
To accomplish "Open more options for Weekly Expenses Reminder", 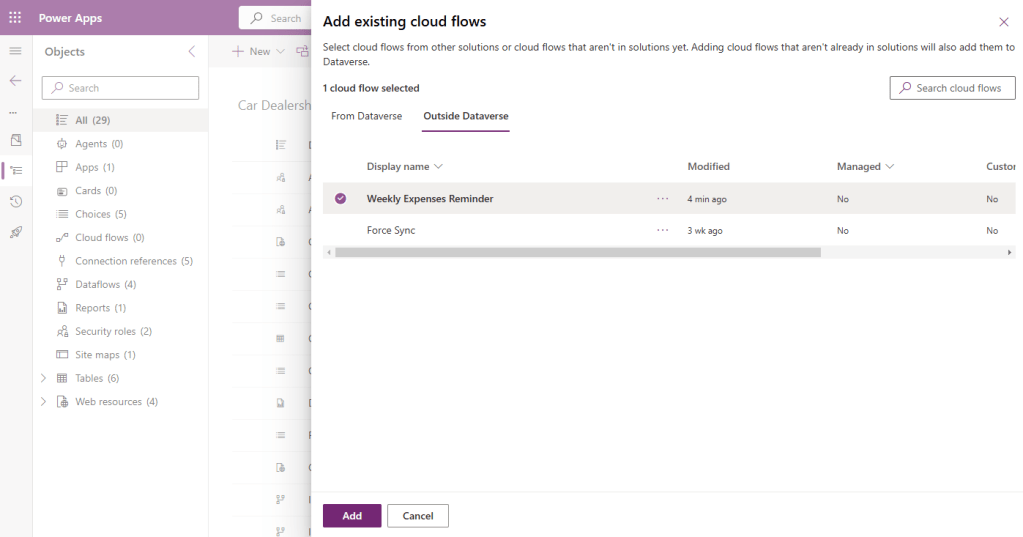I will point(662,199).
